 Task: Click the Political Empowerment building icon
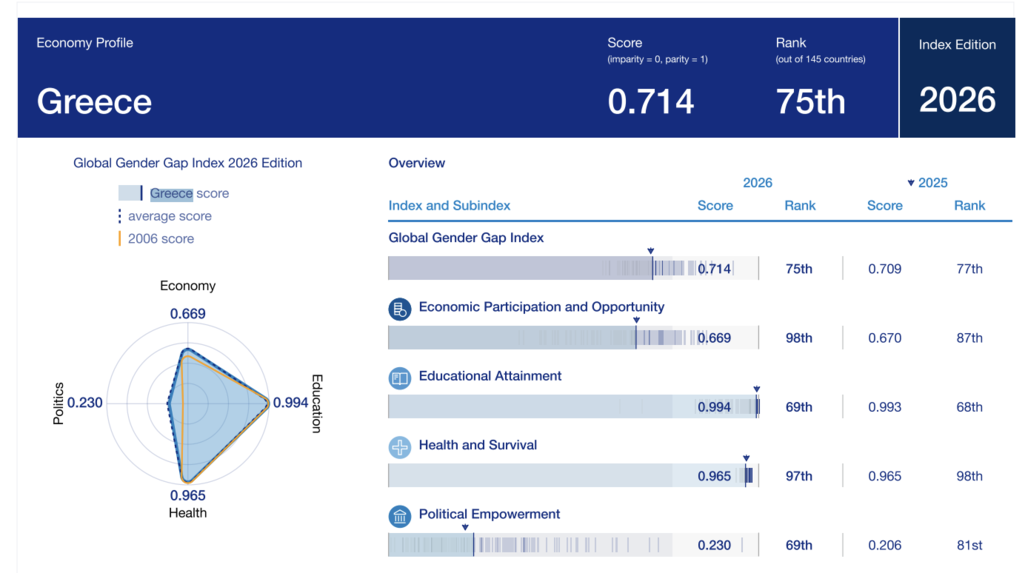click(400, 517)
